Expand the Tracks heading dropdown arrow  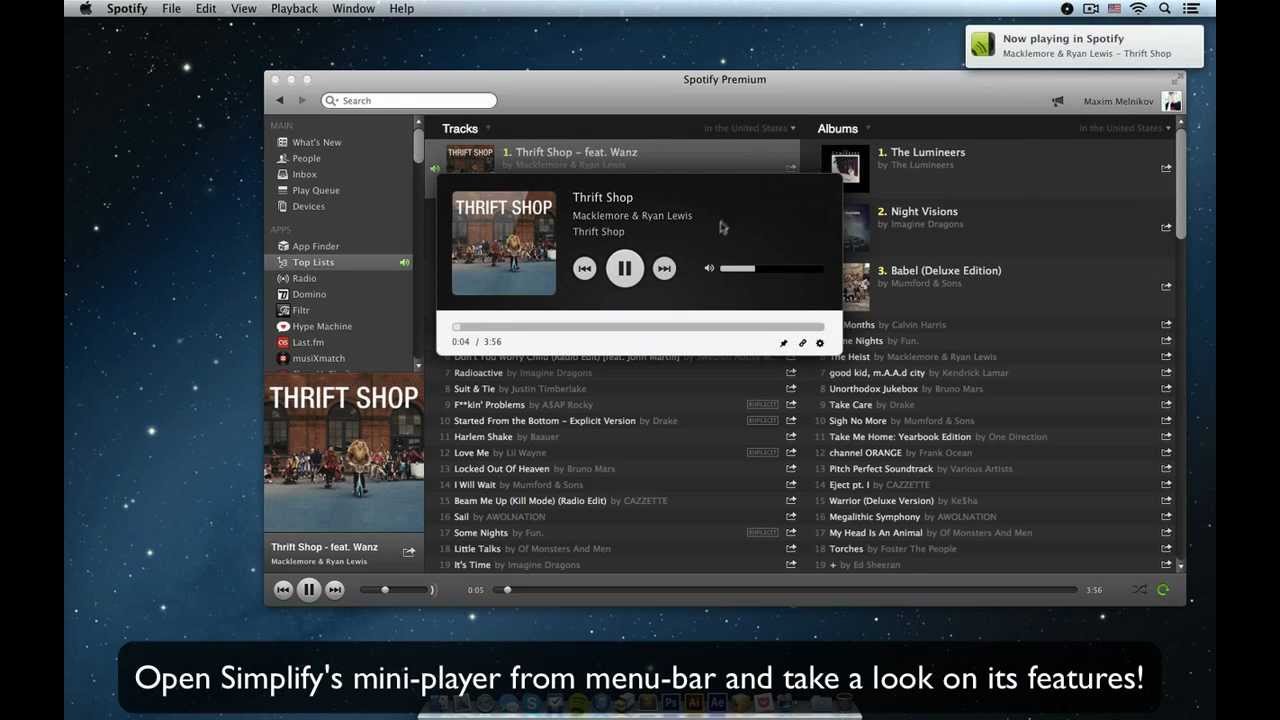[x=488, y=129]
